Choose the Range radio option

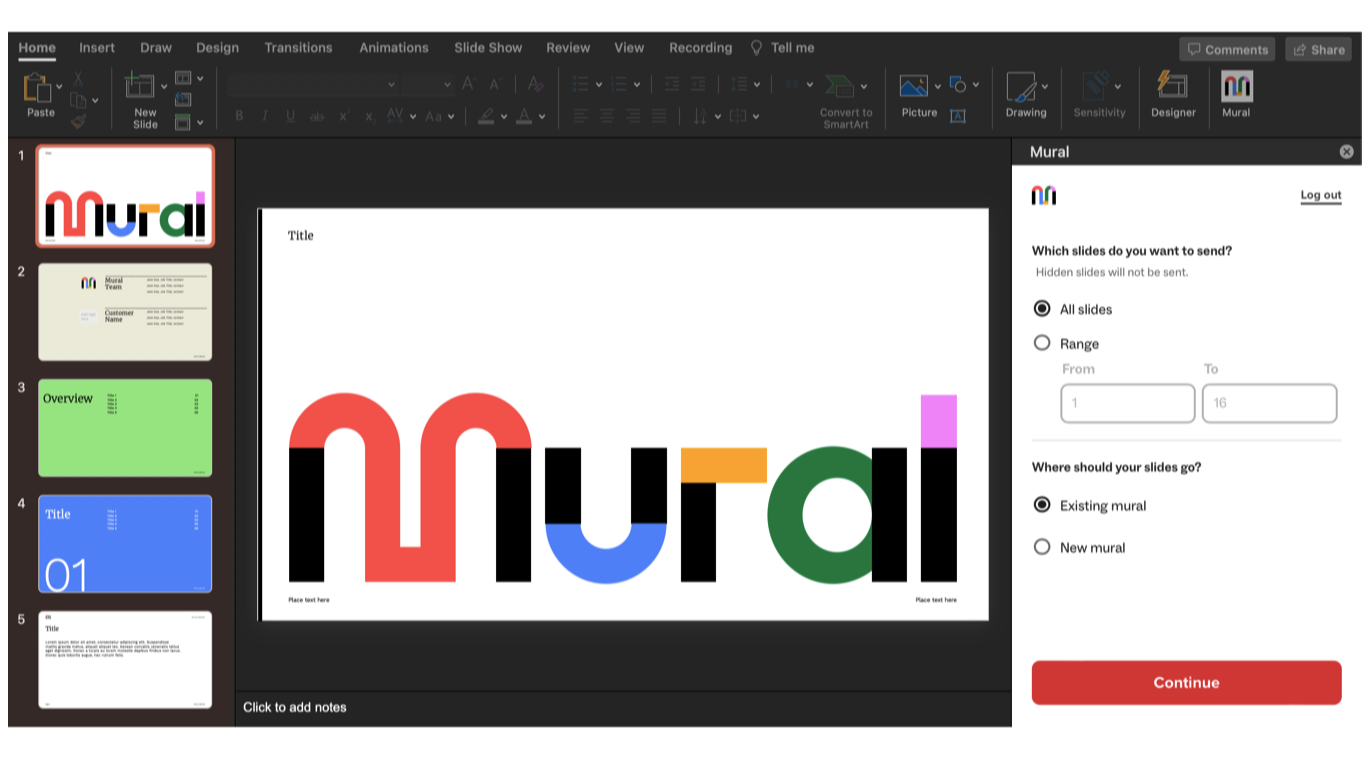tap(1042, 343)
